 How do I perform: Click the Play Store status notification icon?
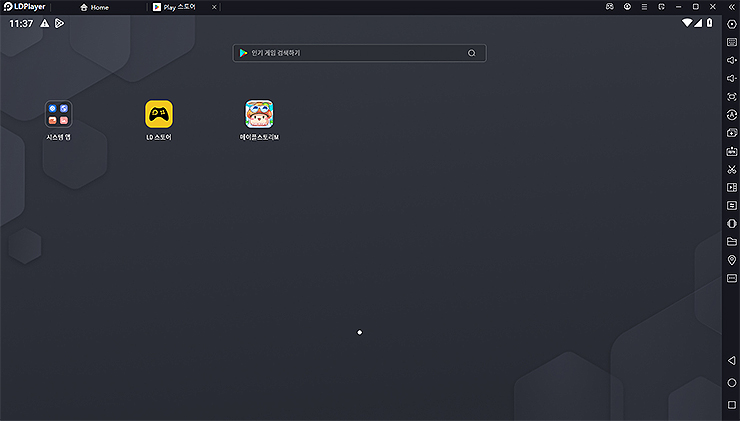pyautogui.click(x=59, y=23)
